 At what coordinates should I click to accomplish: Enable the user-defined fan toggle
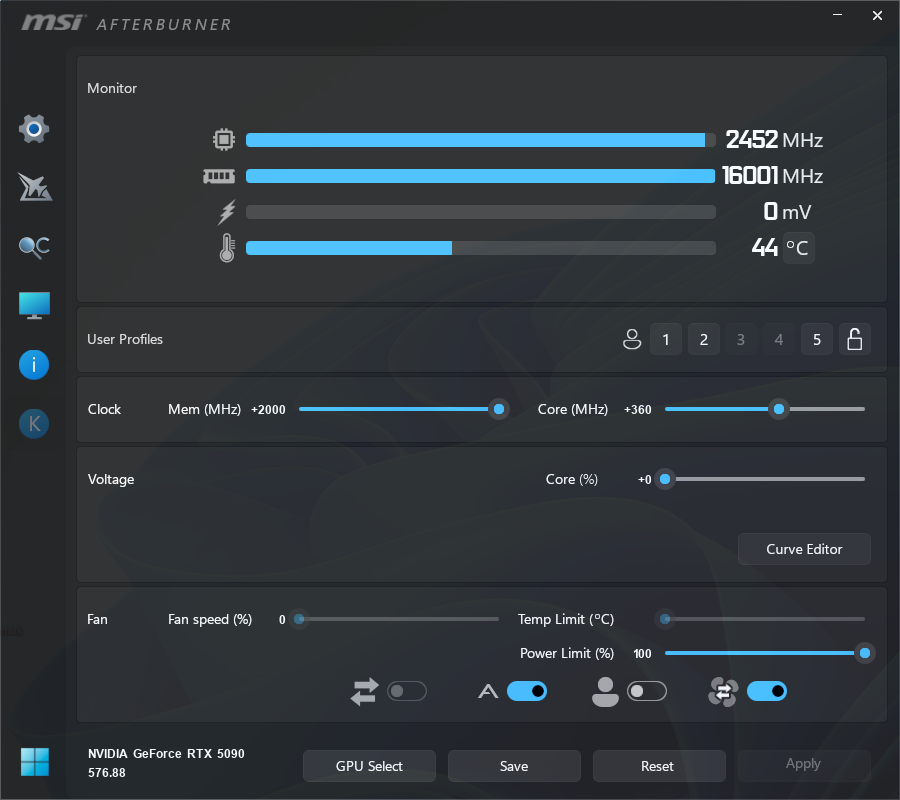[x=646, y=691]
